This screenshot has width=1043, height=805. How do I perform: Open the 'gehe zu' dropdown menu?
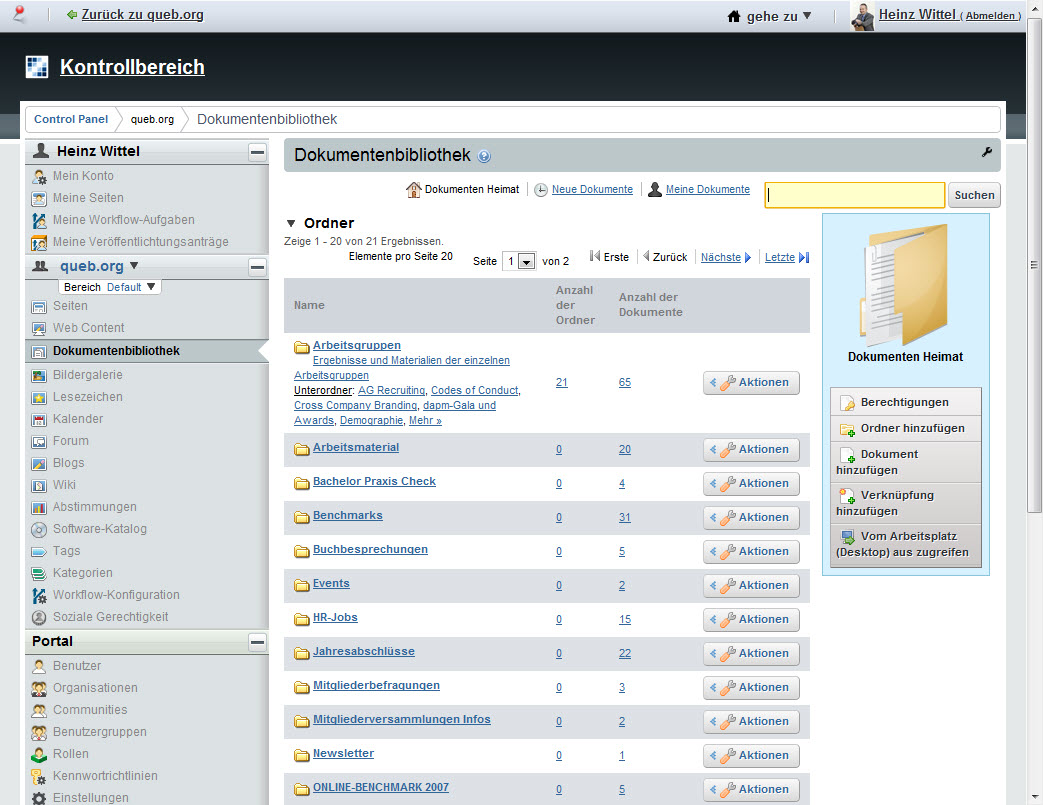(769, 16)
